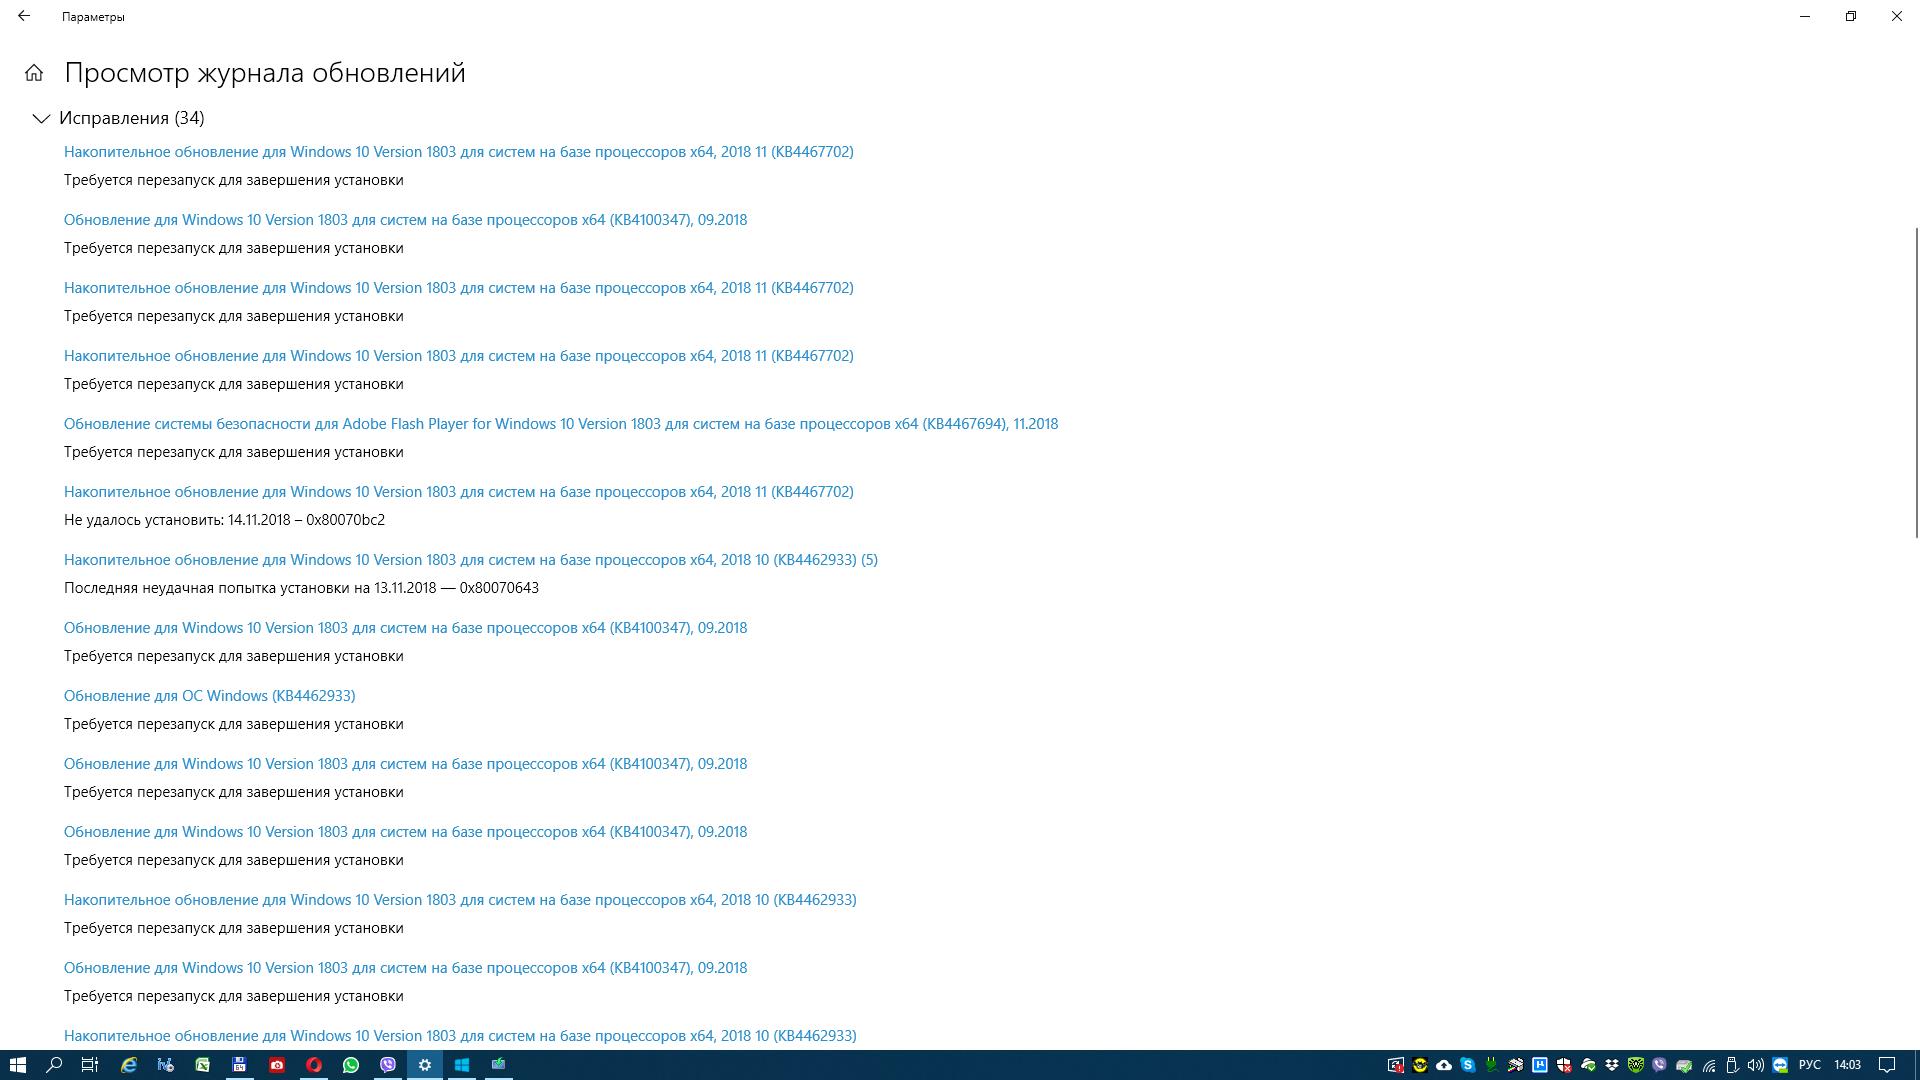Click the safely remove USB tray icon
The width and height of the screenshot is (1920, 1080).
click(x=1732, y=1065)
